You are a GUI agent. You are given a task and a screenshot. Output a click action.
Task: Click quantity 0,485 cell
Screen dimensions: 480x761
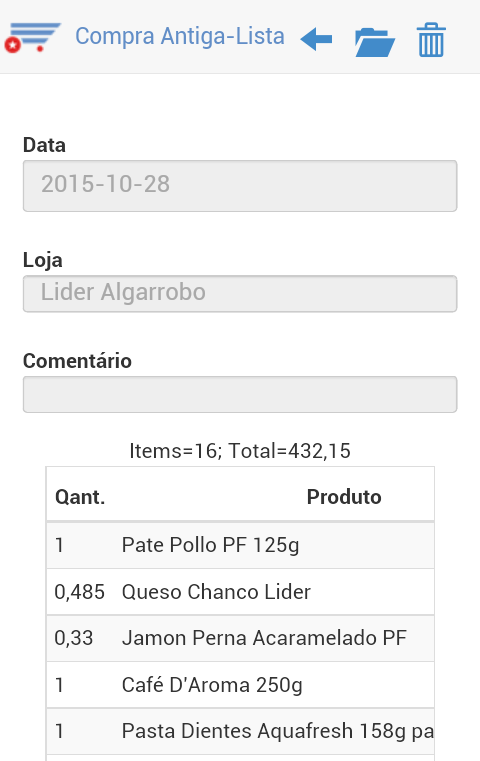tap(80, 592)
